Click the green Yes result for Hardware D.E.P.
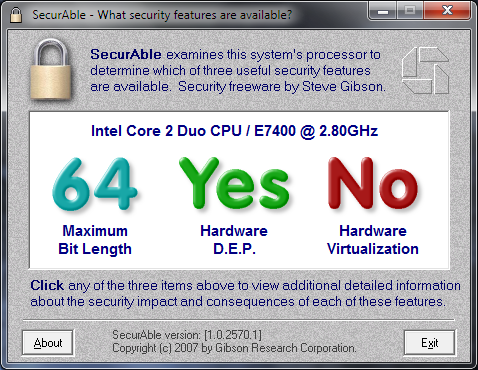The image size is (478, 370). click(x=234, y=183)
